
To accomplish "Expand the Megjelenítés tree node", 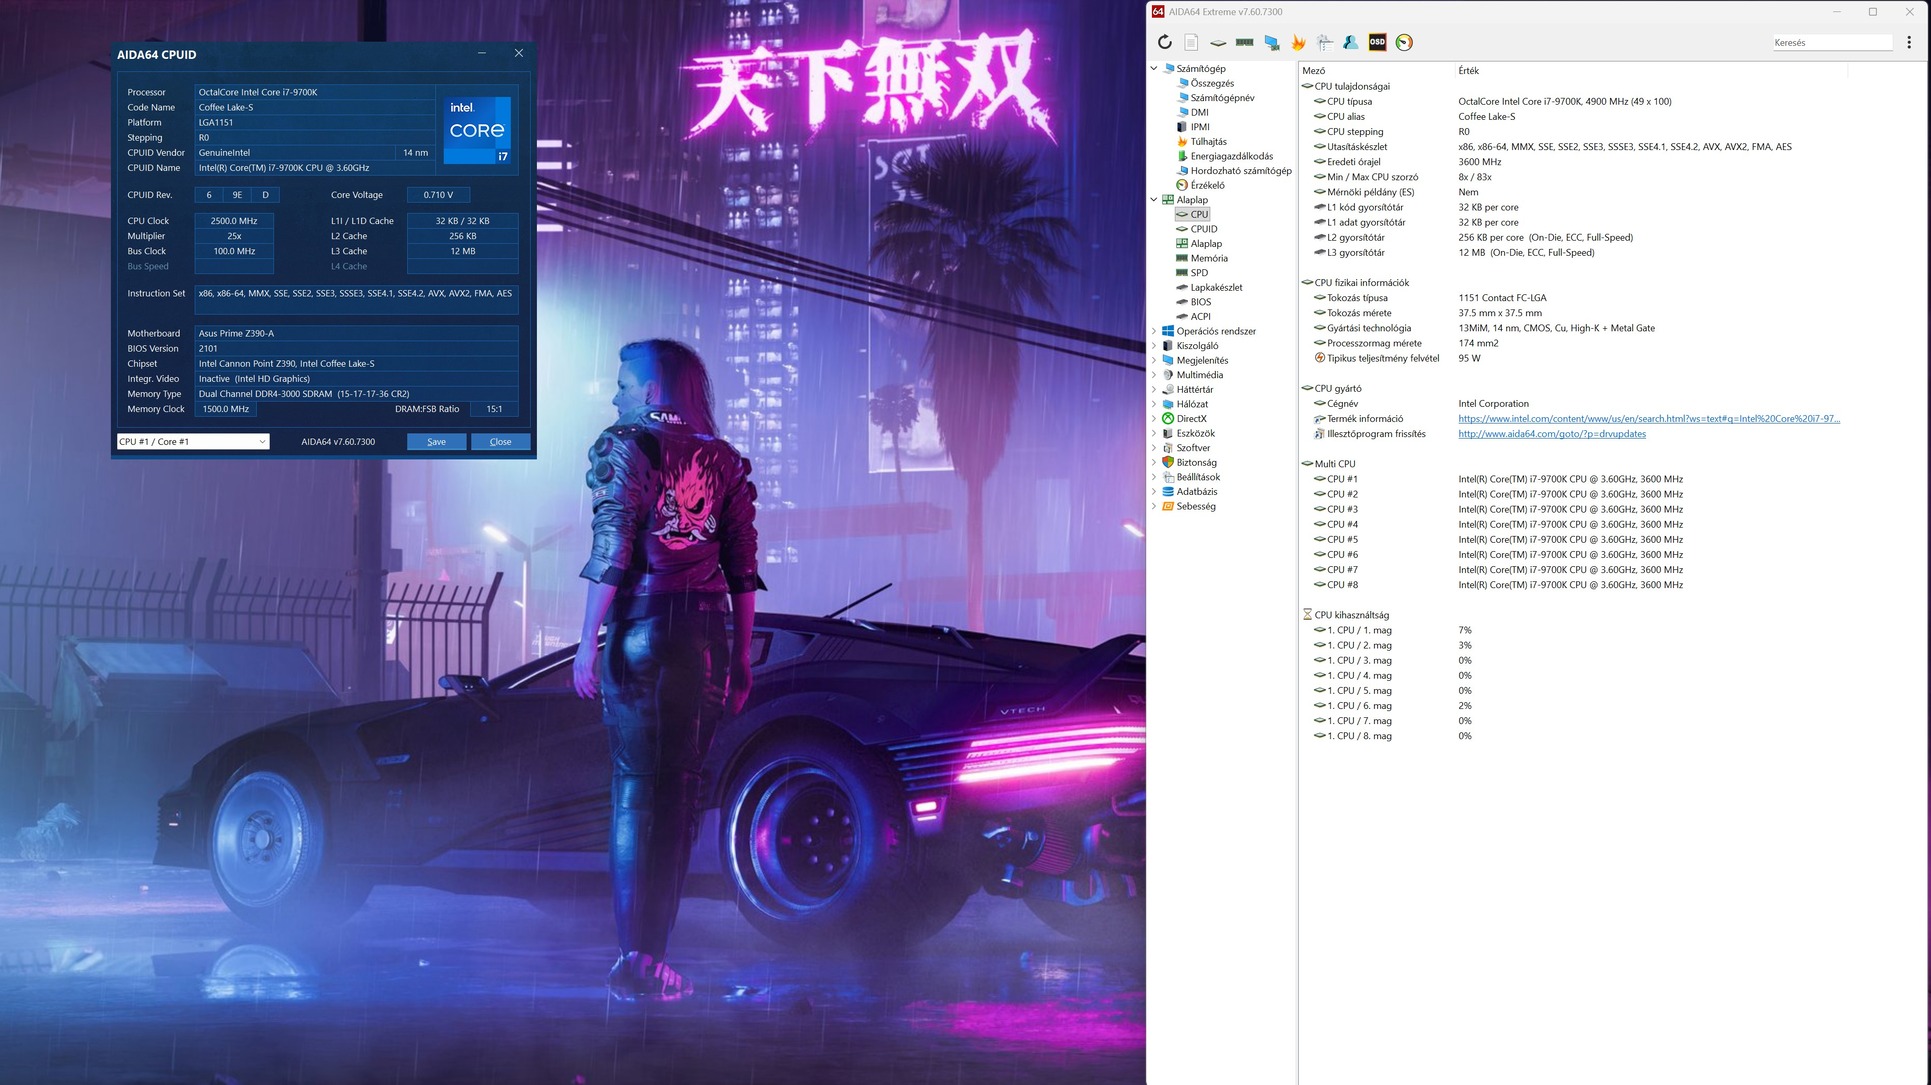I will (x=1154, y=360).
